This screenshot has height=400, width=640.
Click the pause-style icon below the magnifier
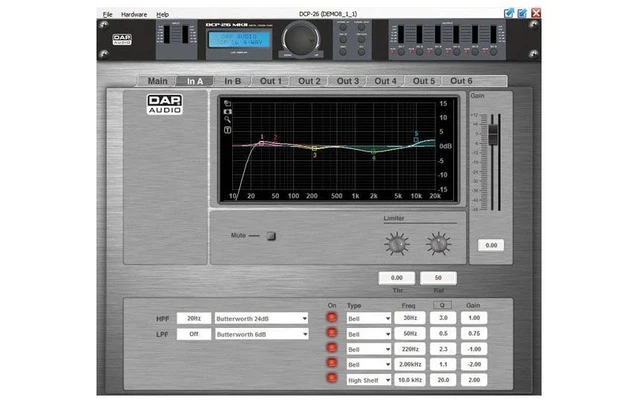point(227,130)
